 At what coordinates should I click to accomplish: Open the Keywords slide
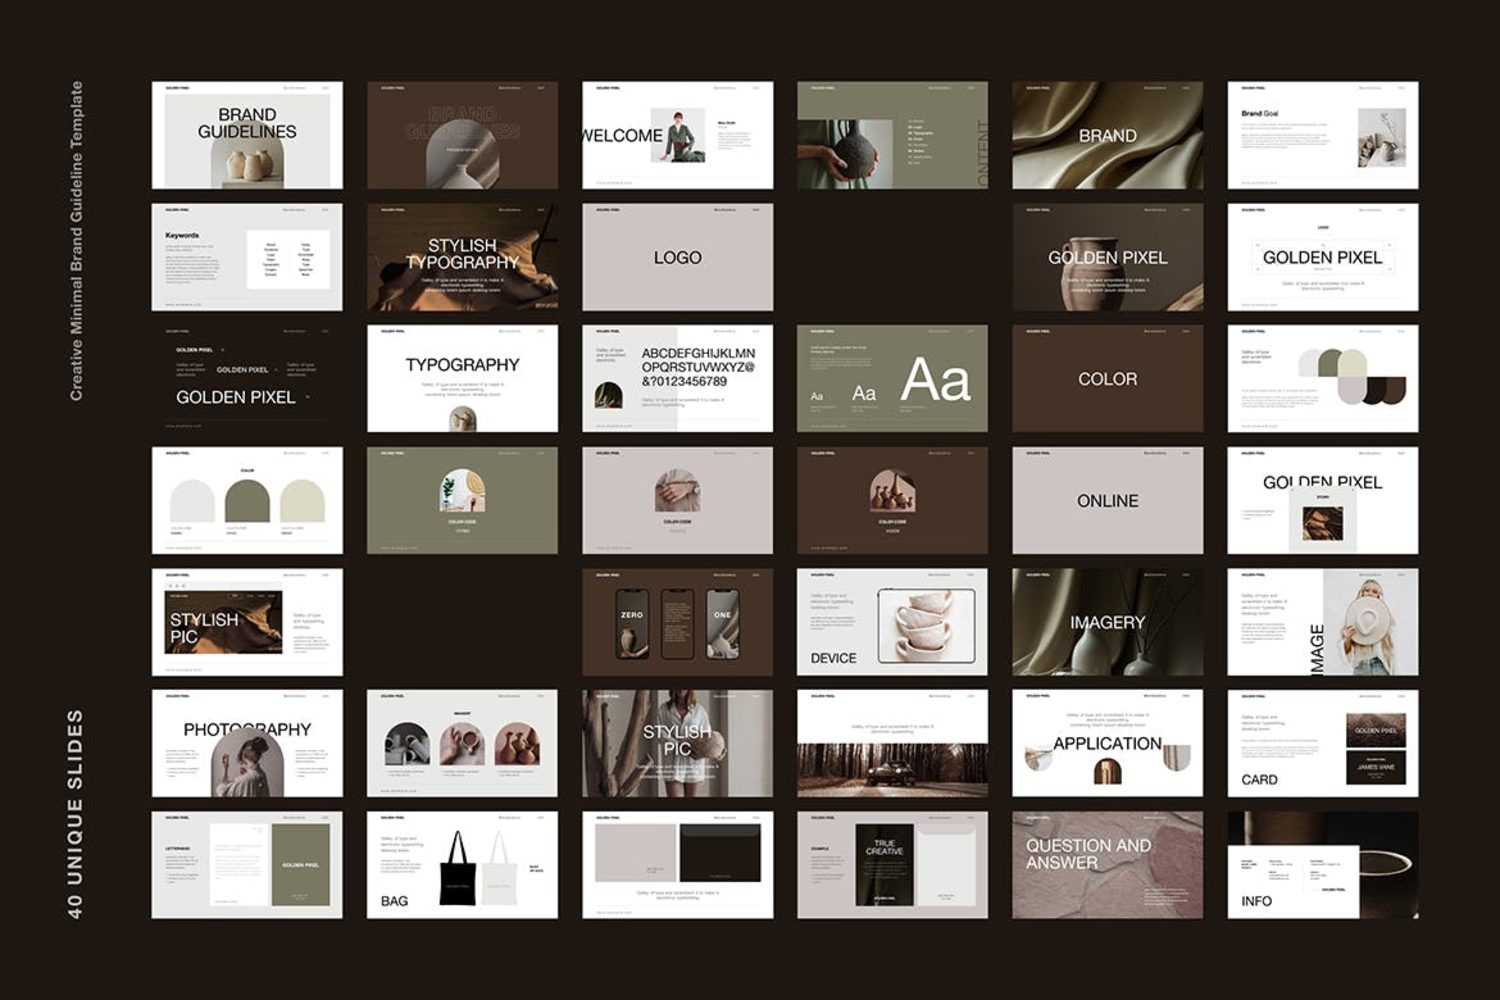[x=247, y=257]
